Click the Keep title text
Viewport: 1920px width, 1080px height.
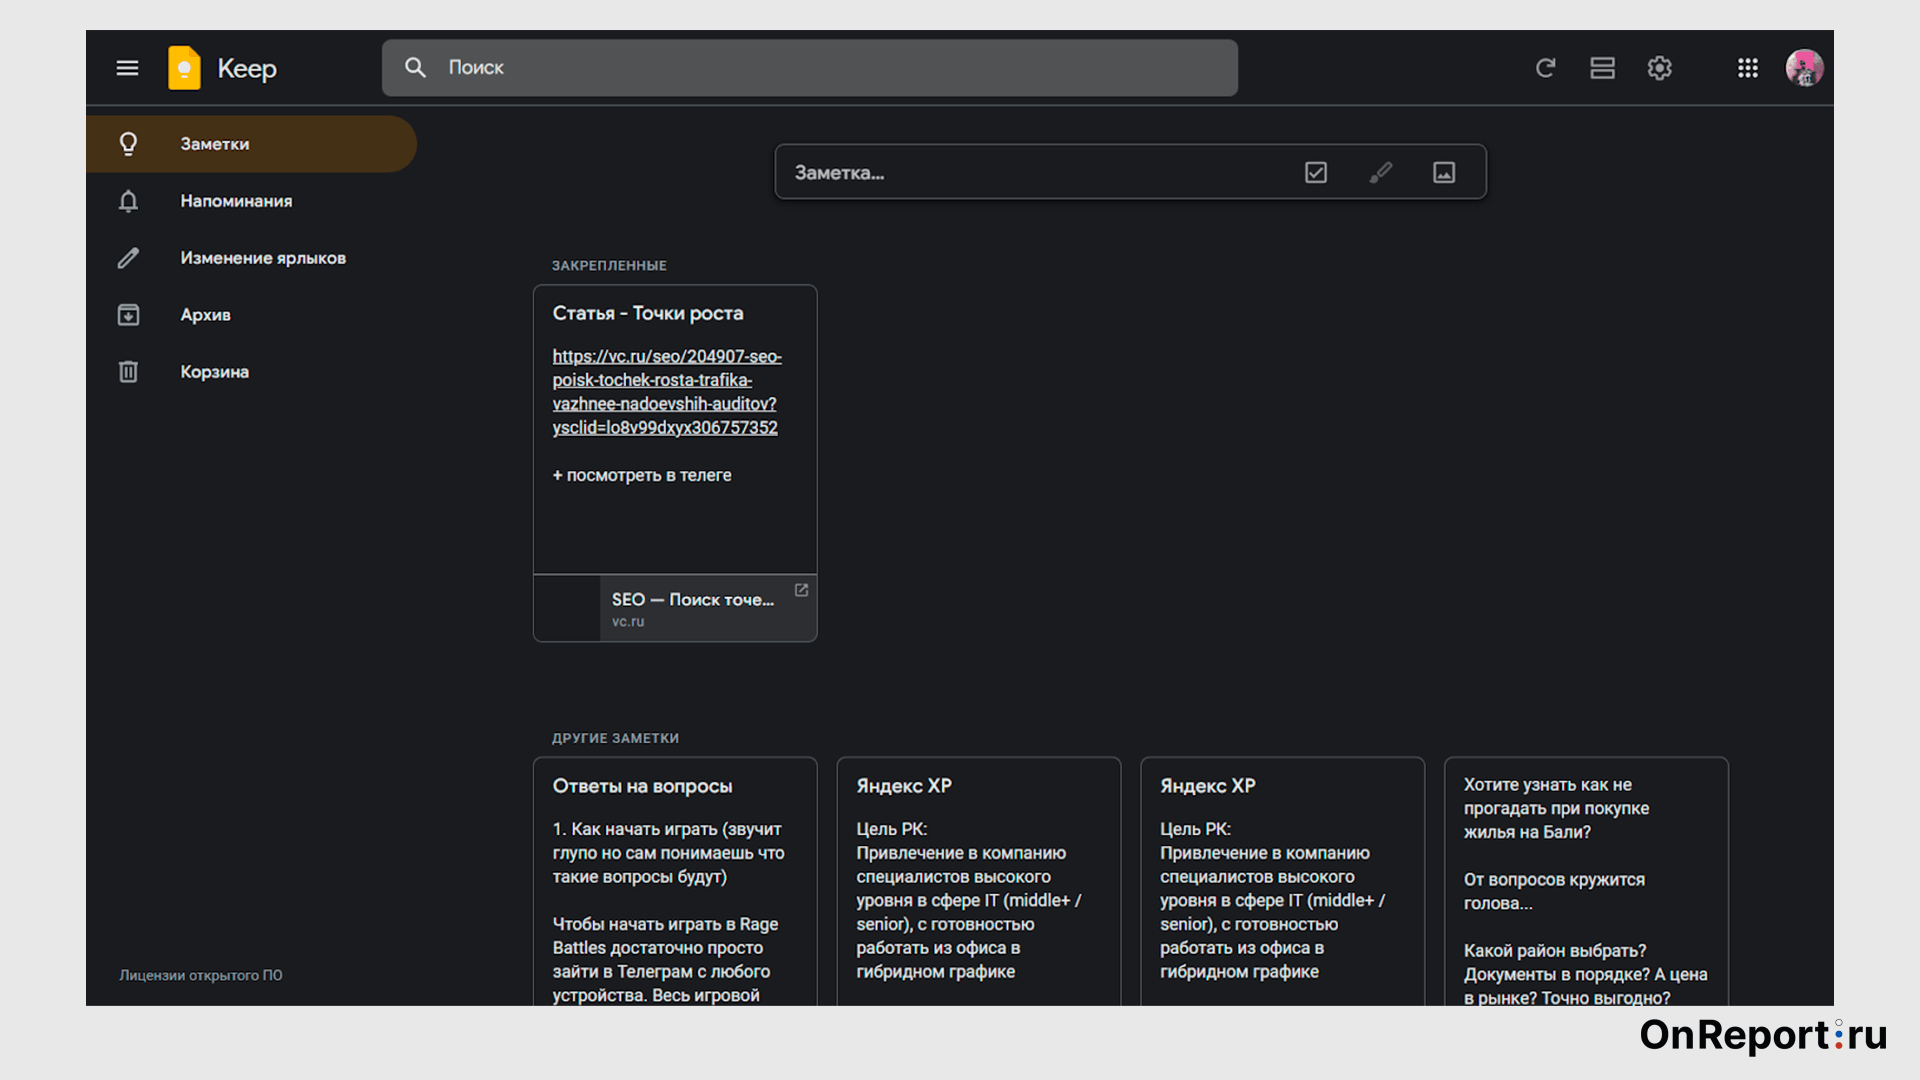247,69
